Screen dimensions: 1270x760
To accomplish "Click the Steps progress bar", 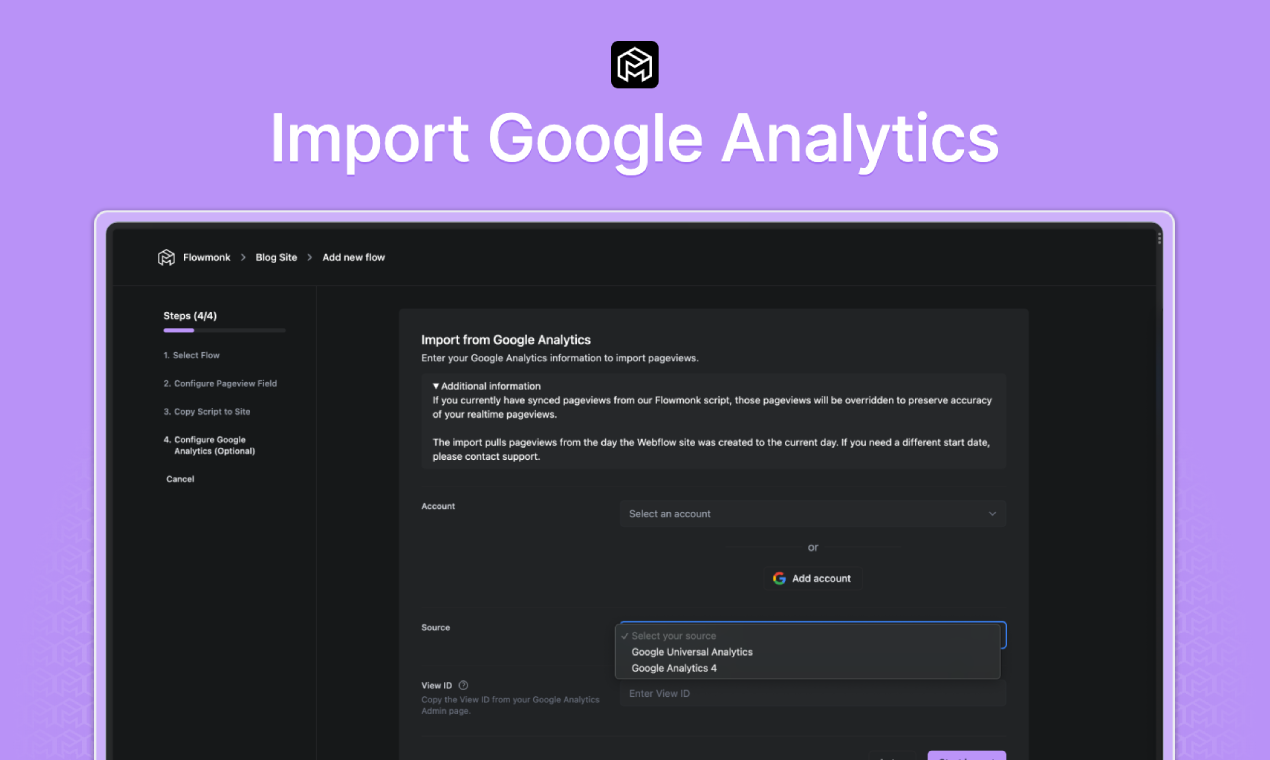I will pos(225,330).
